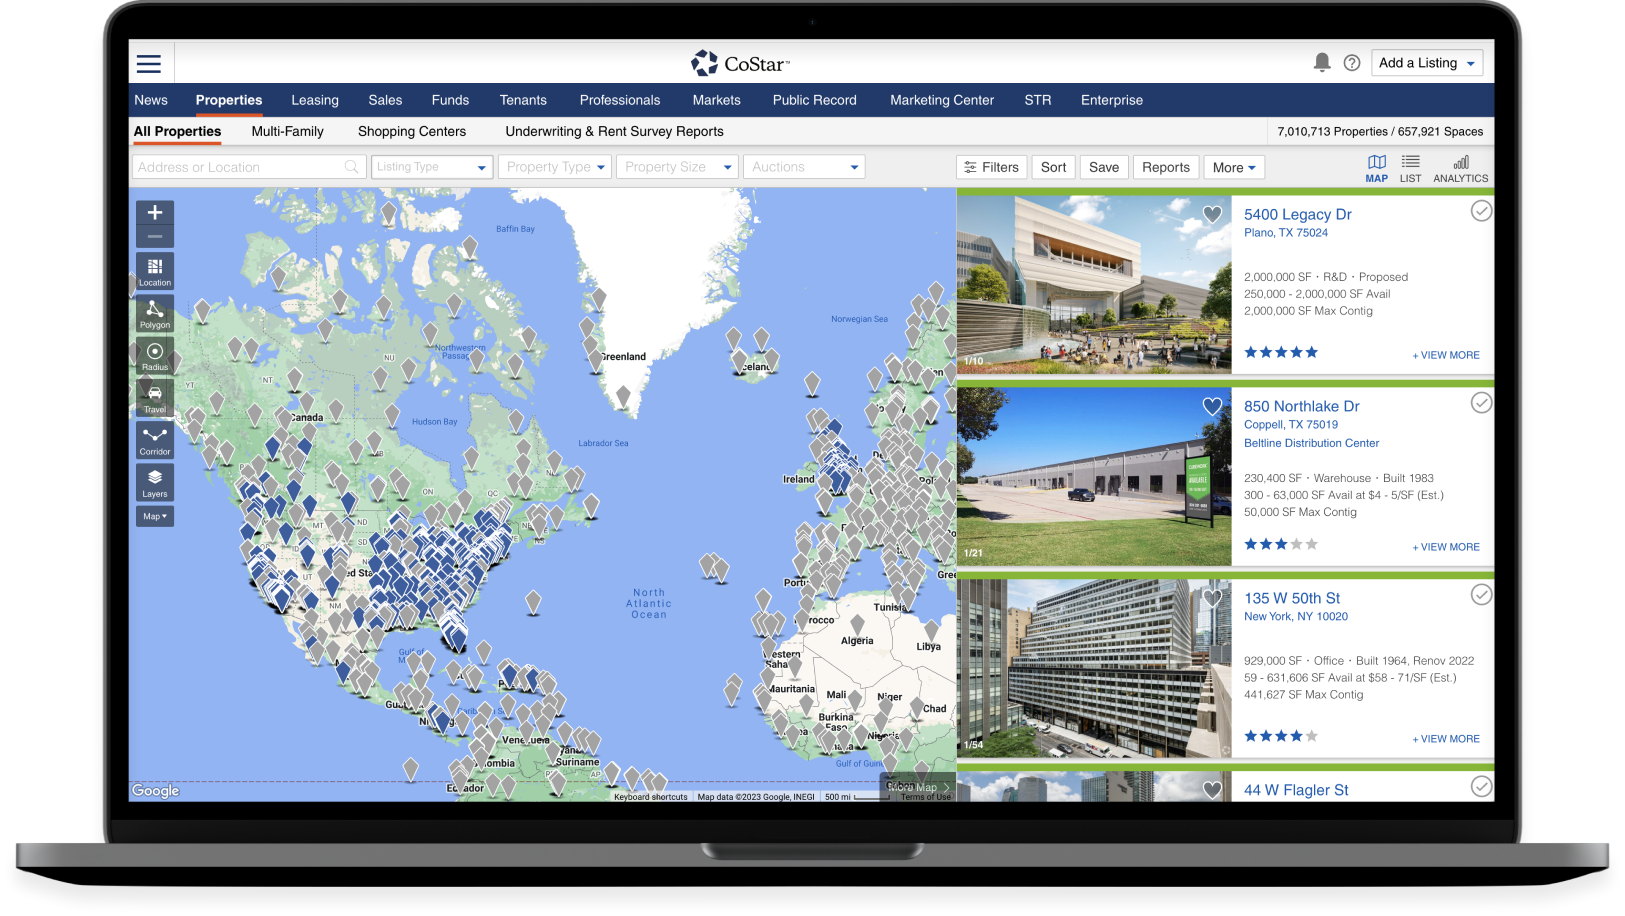Click the Address or Location search field

click(x=240, y=167)
